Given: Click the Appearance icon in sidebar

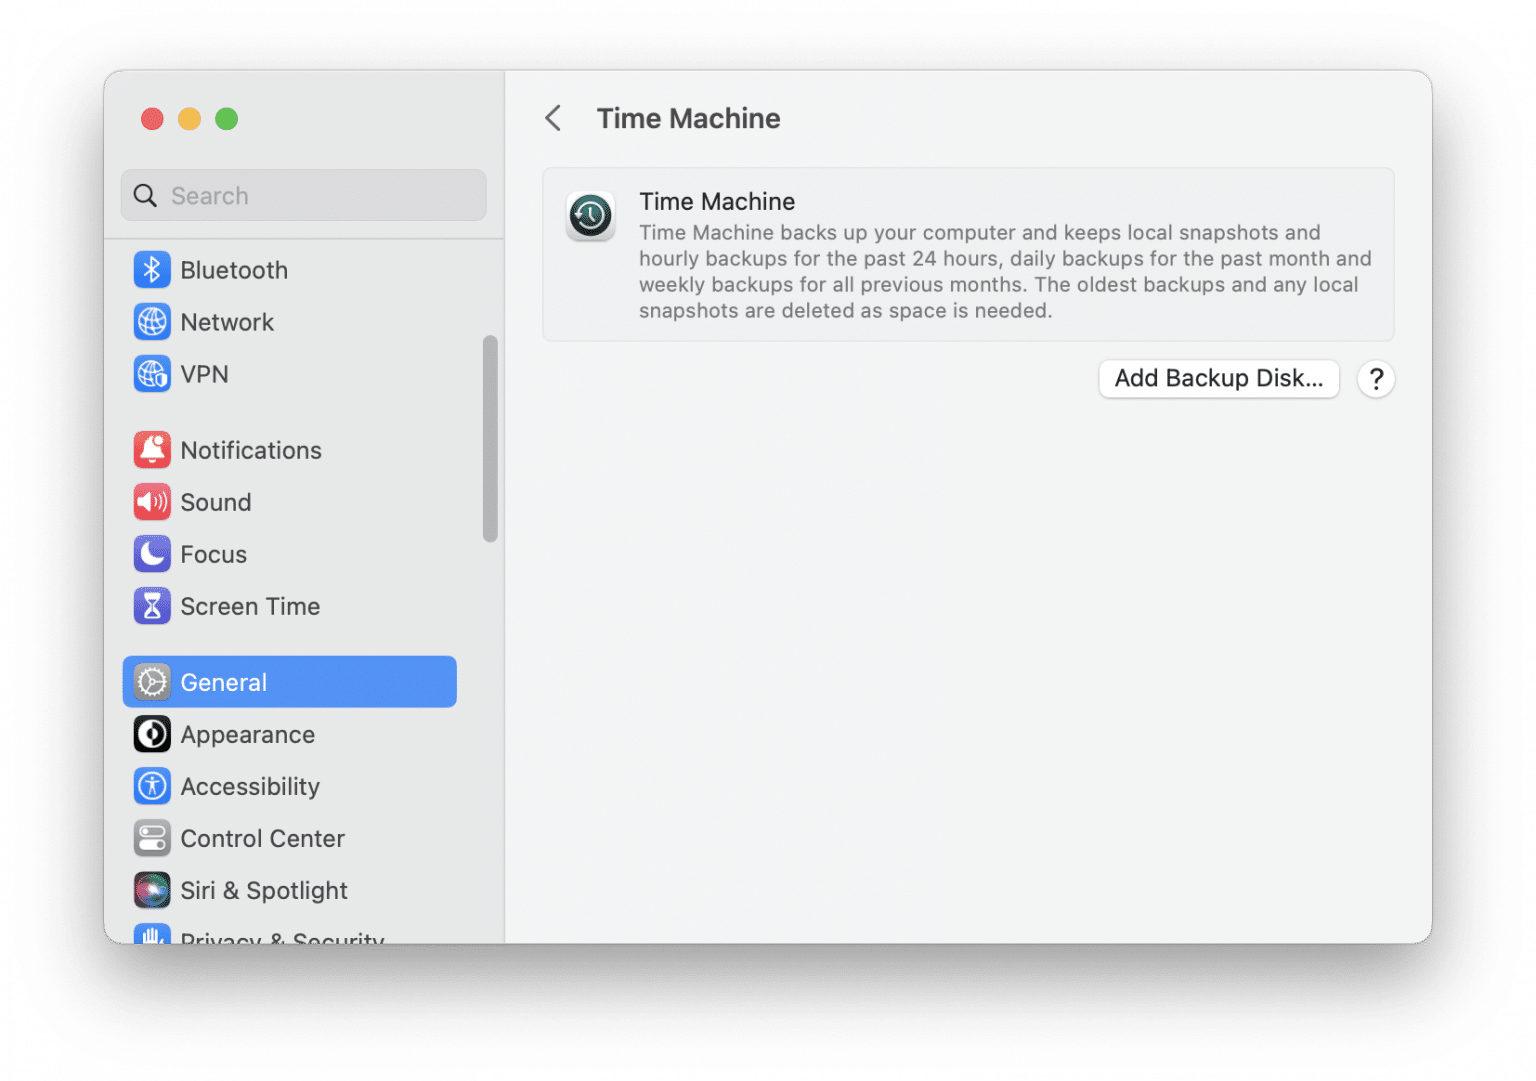Looking at the screenshot, I should coord(152,734).
